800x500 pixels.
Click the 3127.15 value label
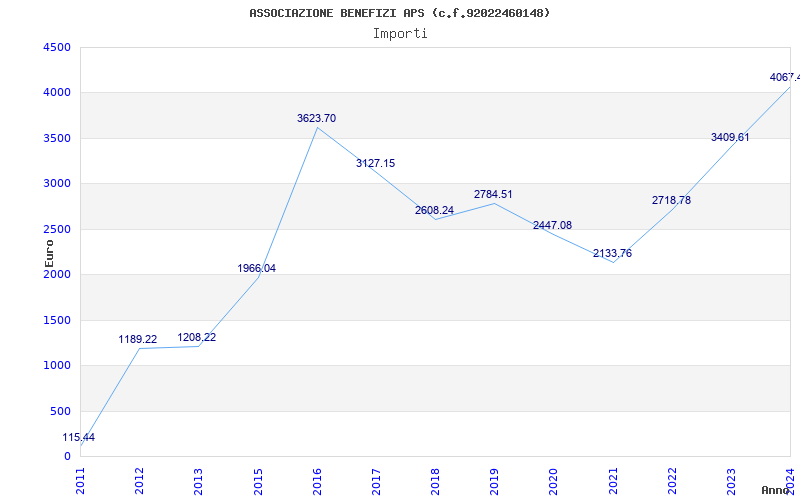click(x=375, y=163)
